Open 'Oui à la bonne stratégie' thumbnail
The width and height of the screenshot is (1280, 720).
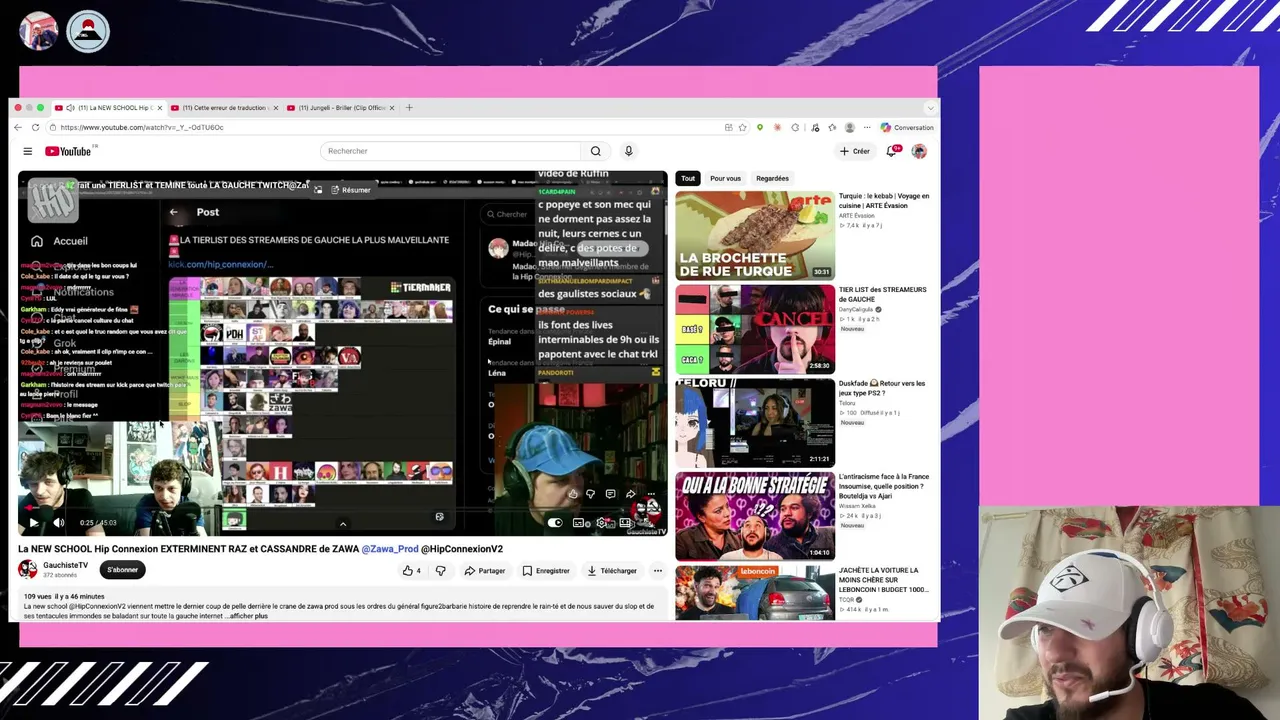pos(755,516)
